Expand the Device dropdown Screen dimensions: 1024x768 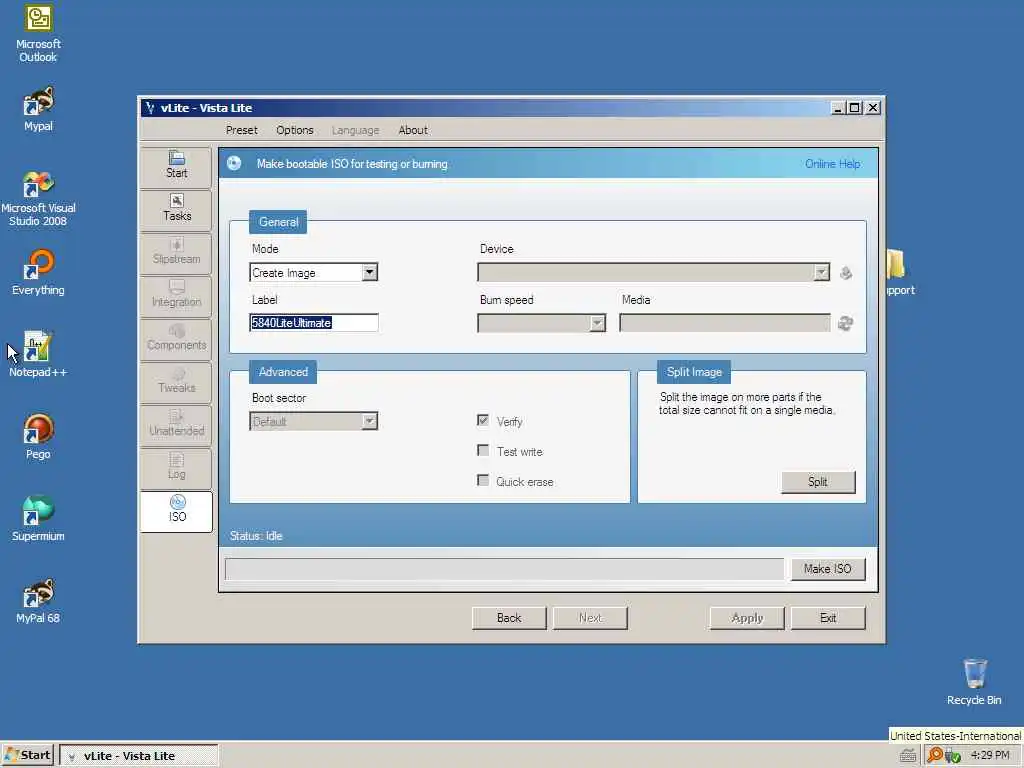(x=822, y=272)
